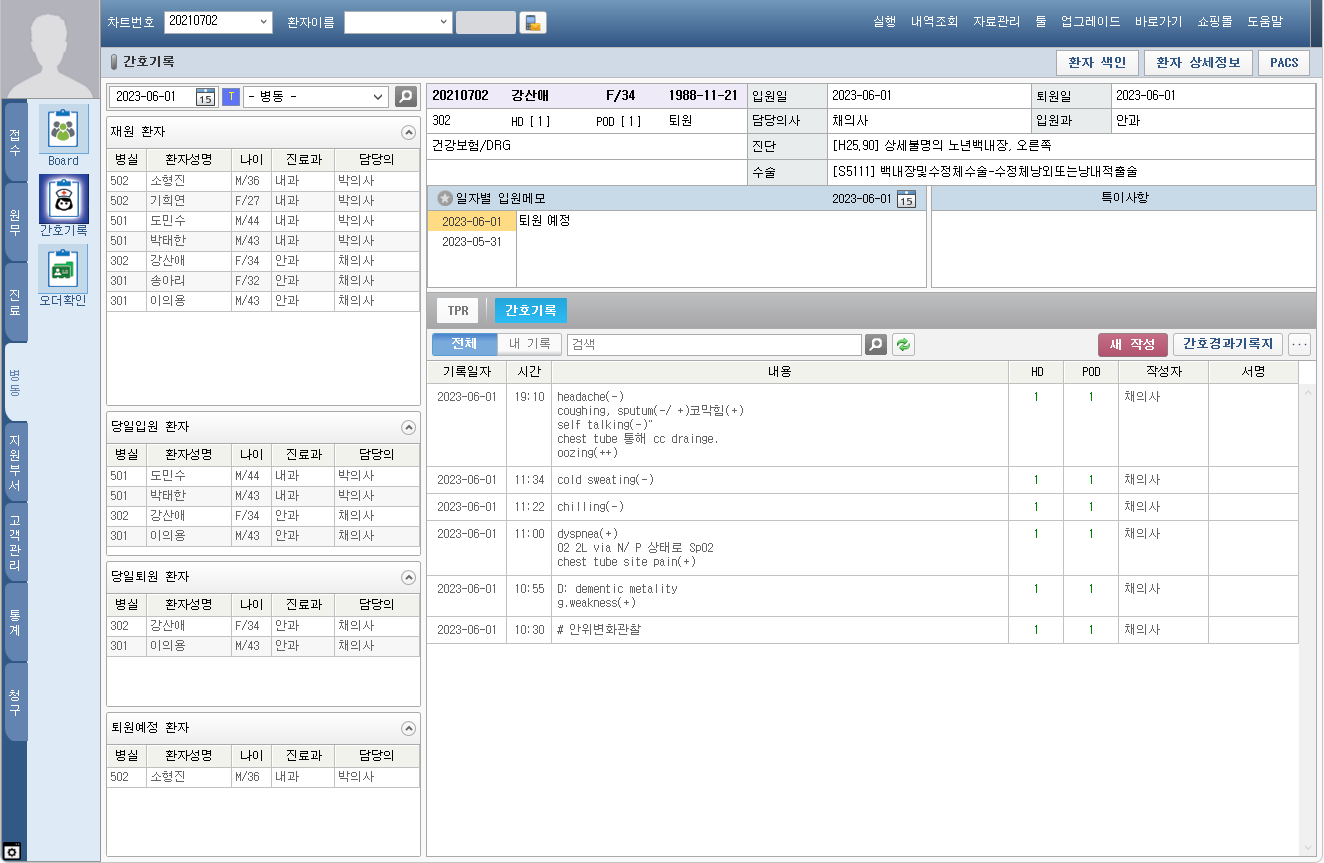
Task: Open 환자 상세정보 button
Action: point(1197,63)
